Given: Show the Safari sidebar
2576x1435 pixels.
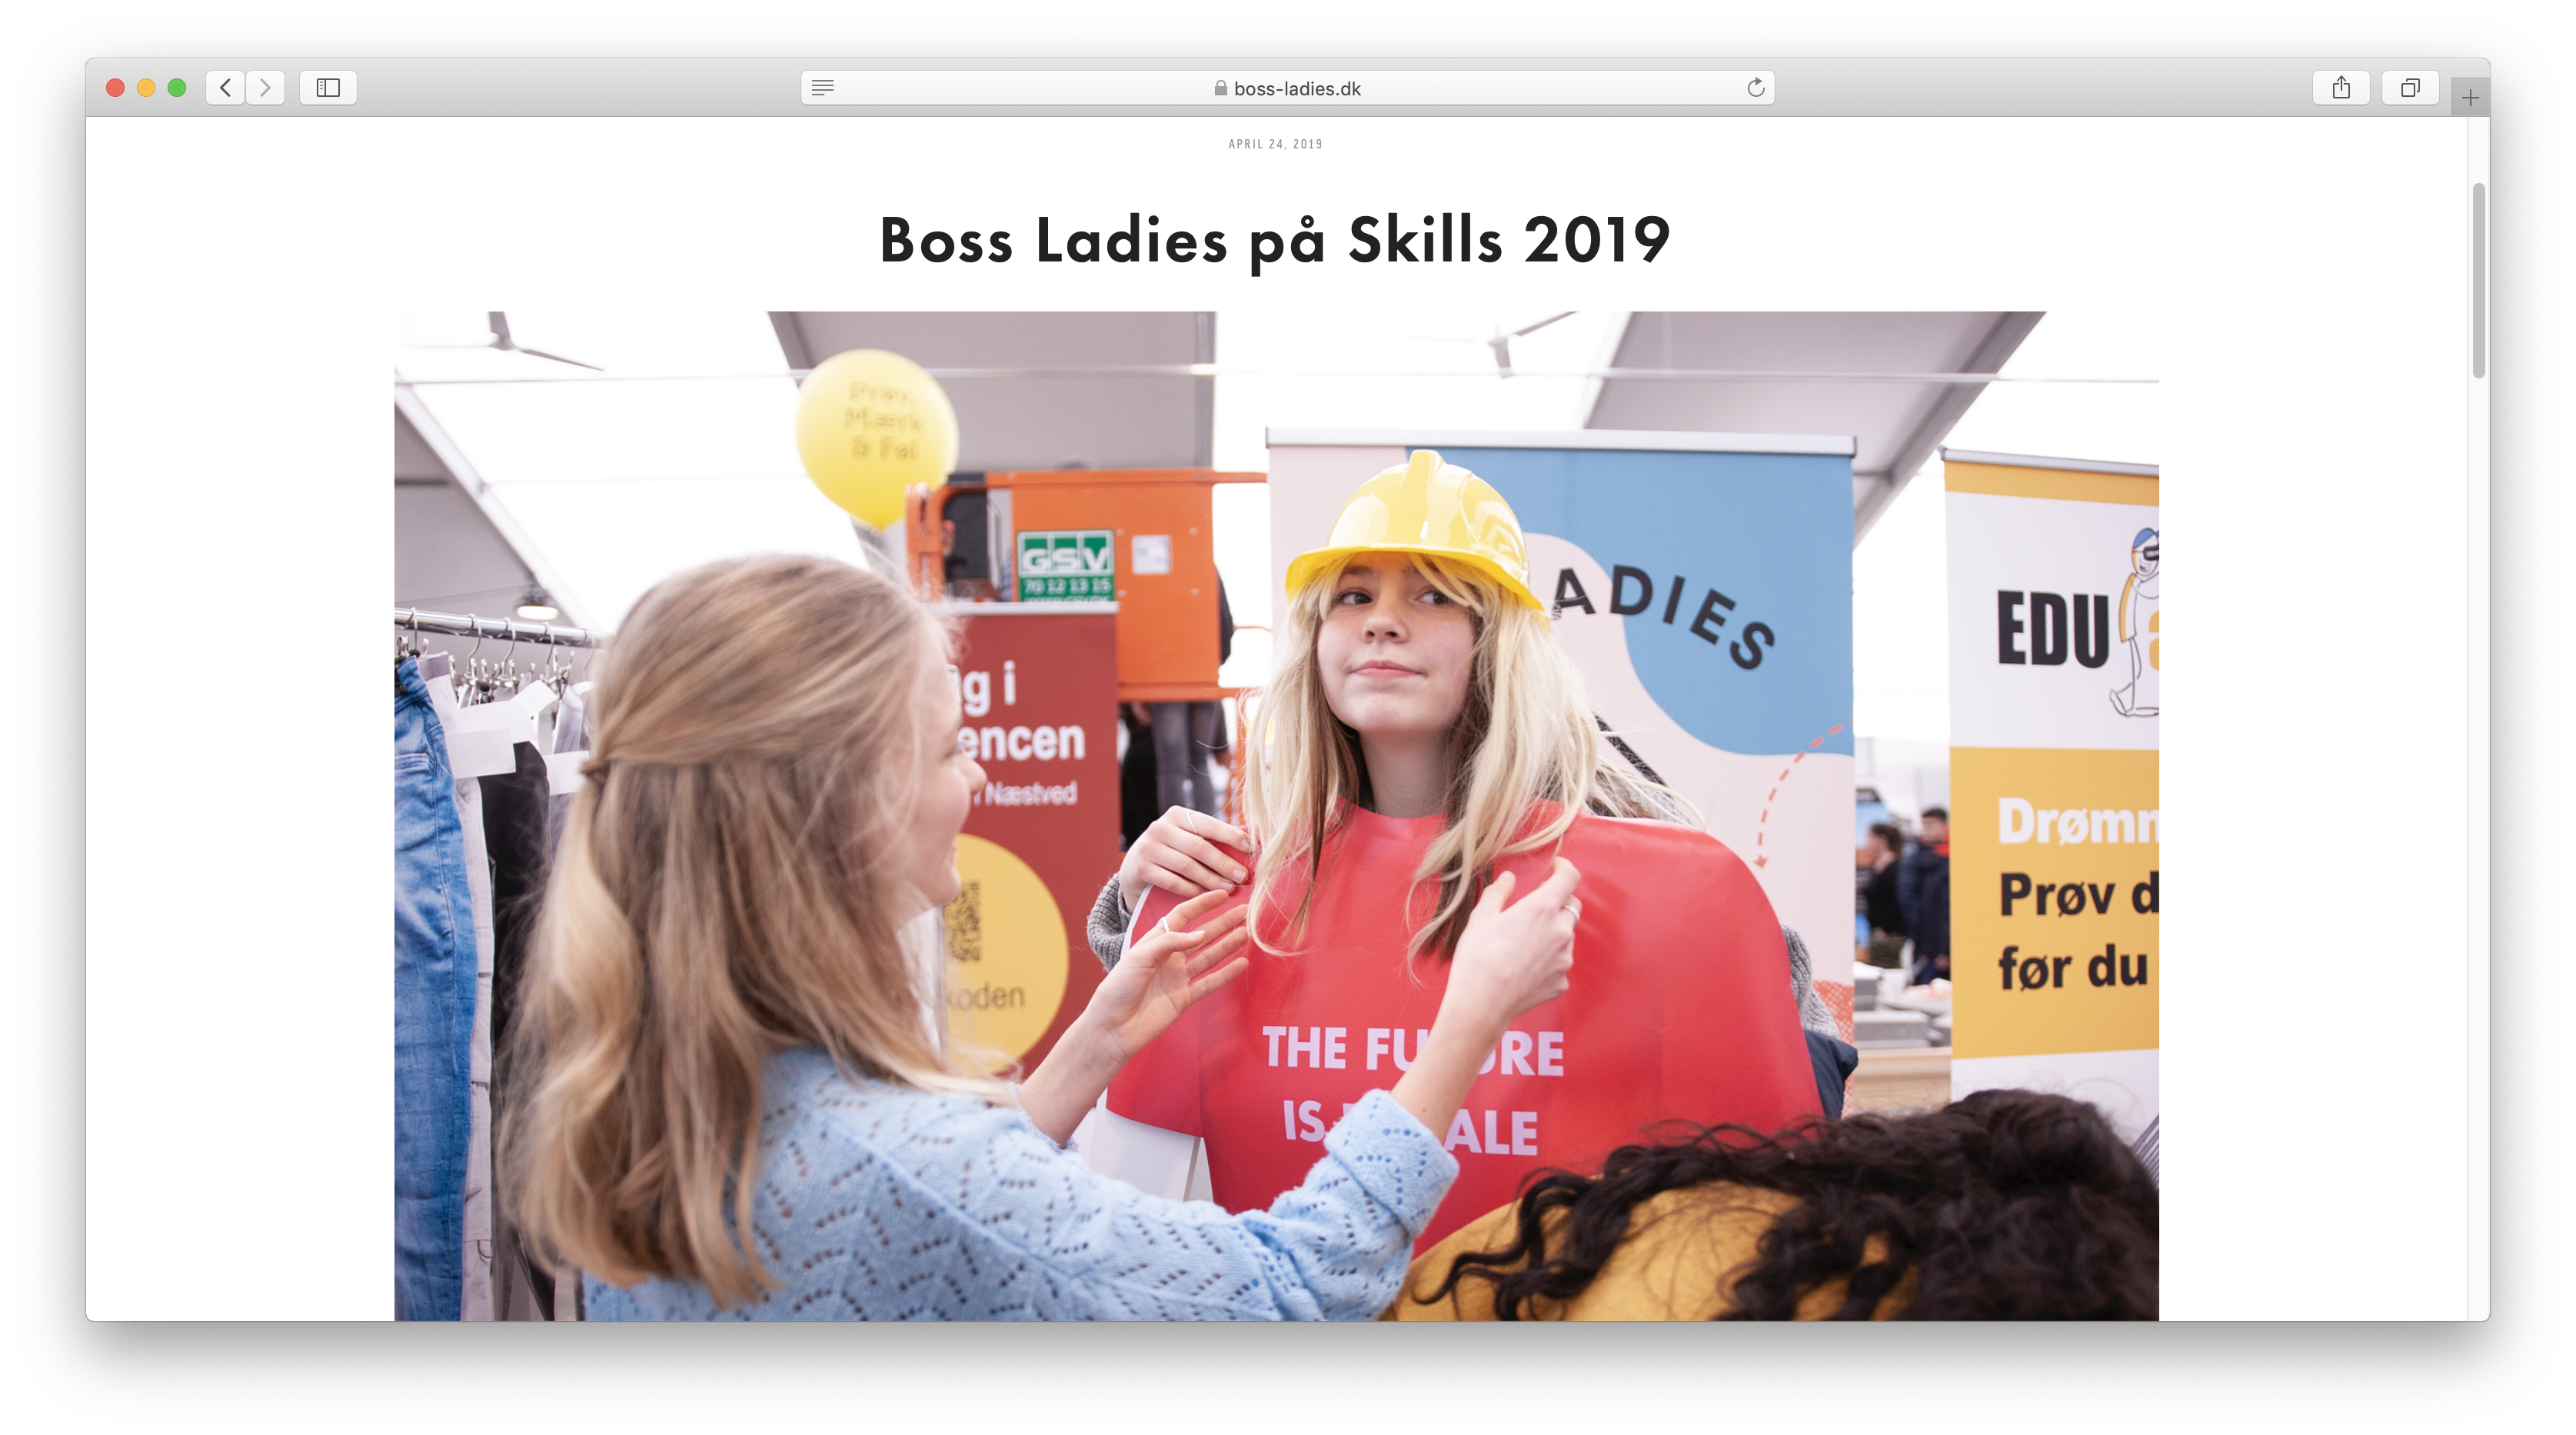Looking at the screenshot, I should tap(328, 88).
